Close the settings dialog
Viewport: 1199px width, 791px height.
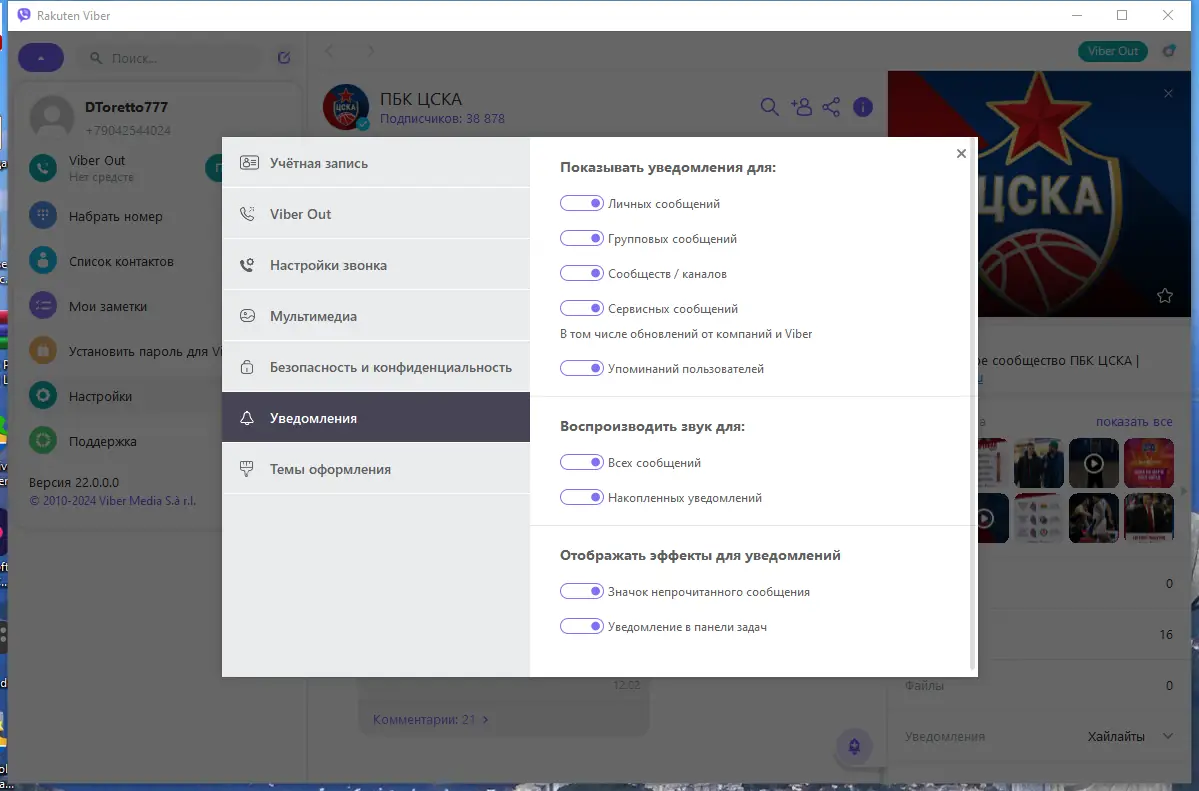pos(961,154)
